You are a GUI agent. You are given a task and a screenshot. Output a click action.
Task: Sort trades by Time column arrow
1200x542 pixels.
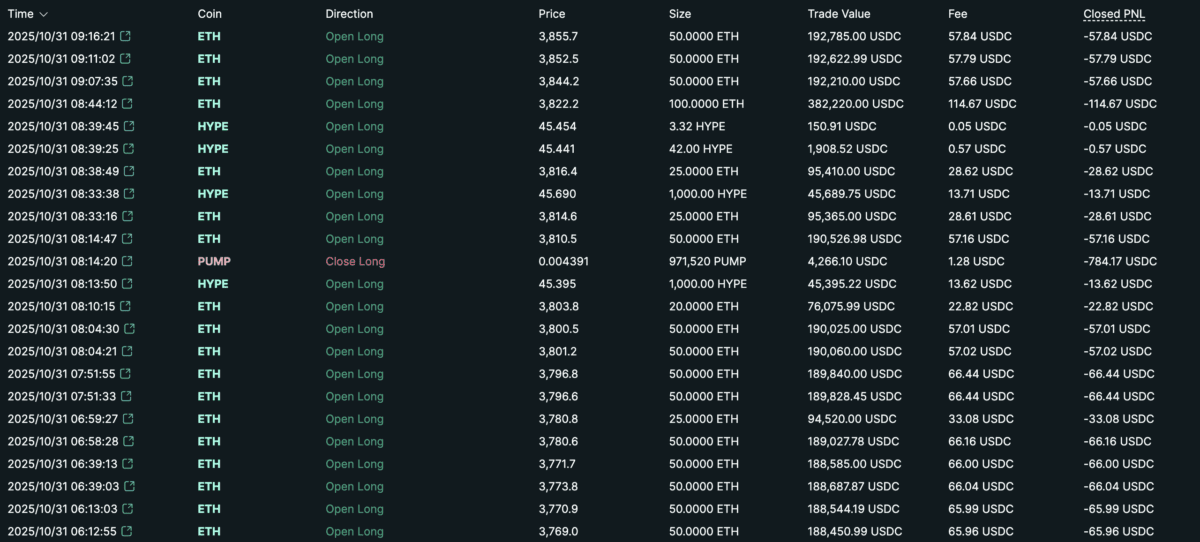(43, 14)
